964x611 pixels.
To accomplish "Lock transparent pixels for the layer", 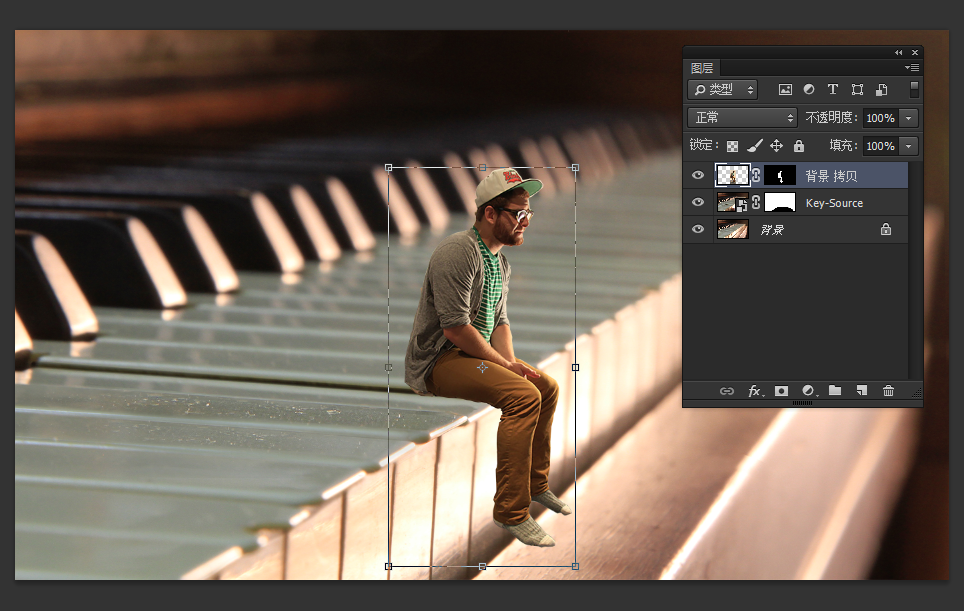I will [x=733, y=146].
